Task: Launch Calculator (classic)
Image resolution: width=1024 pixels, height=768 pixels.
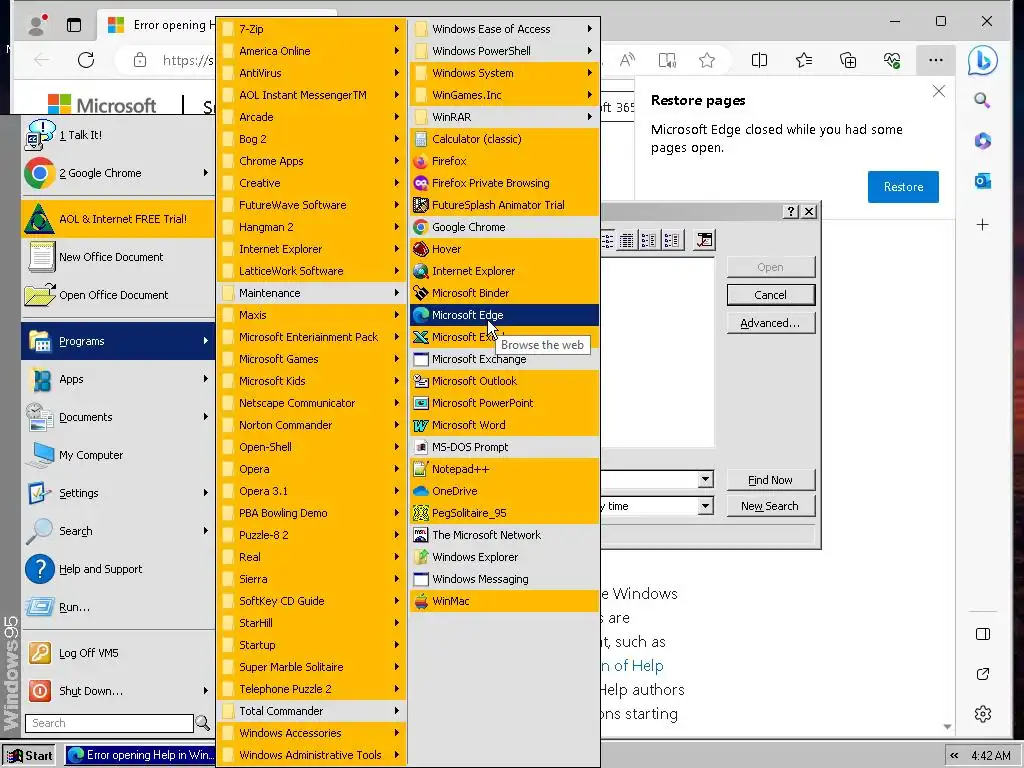Action: point(504,138)
